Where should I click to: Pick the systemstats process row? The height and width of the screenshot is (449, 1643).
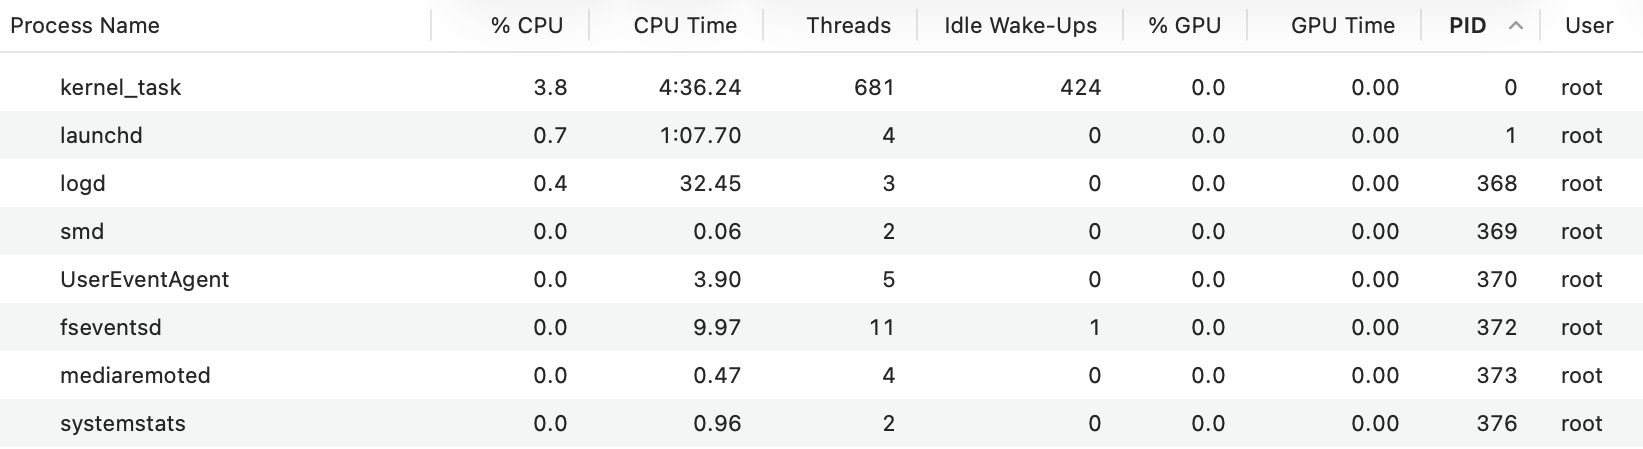123,424
